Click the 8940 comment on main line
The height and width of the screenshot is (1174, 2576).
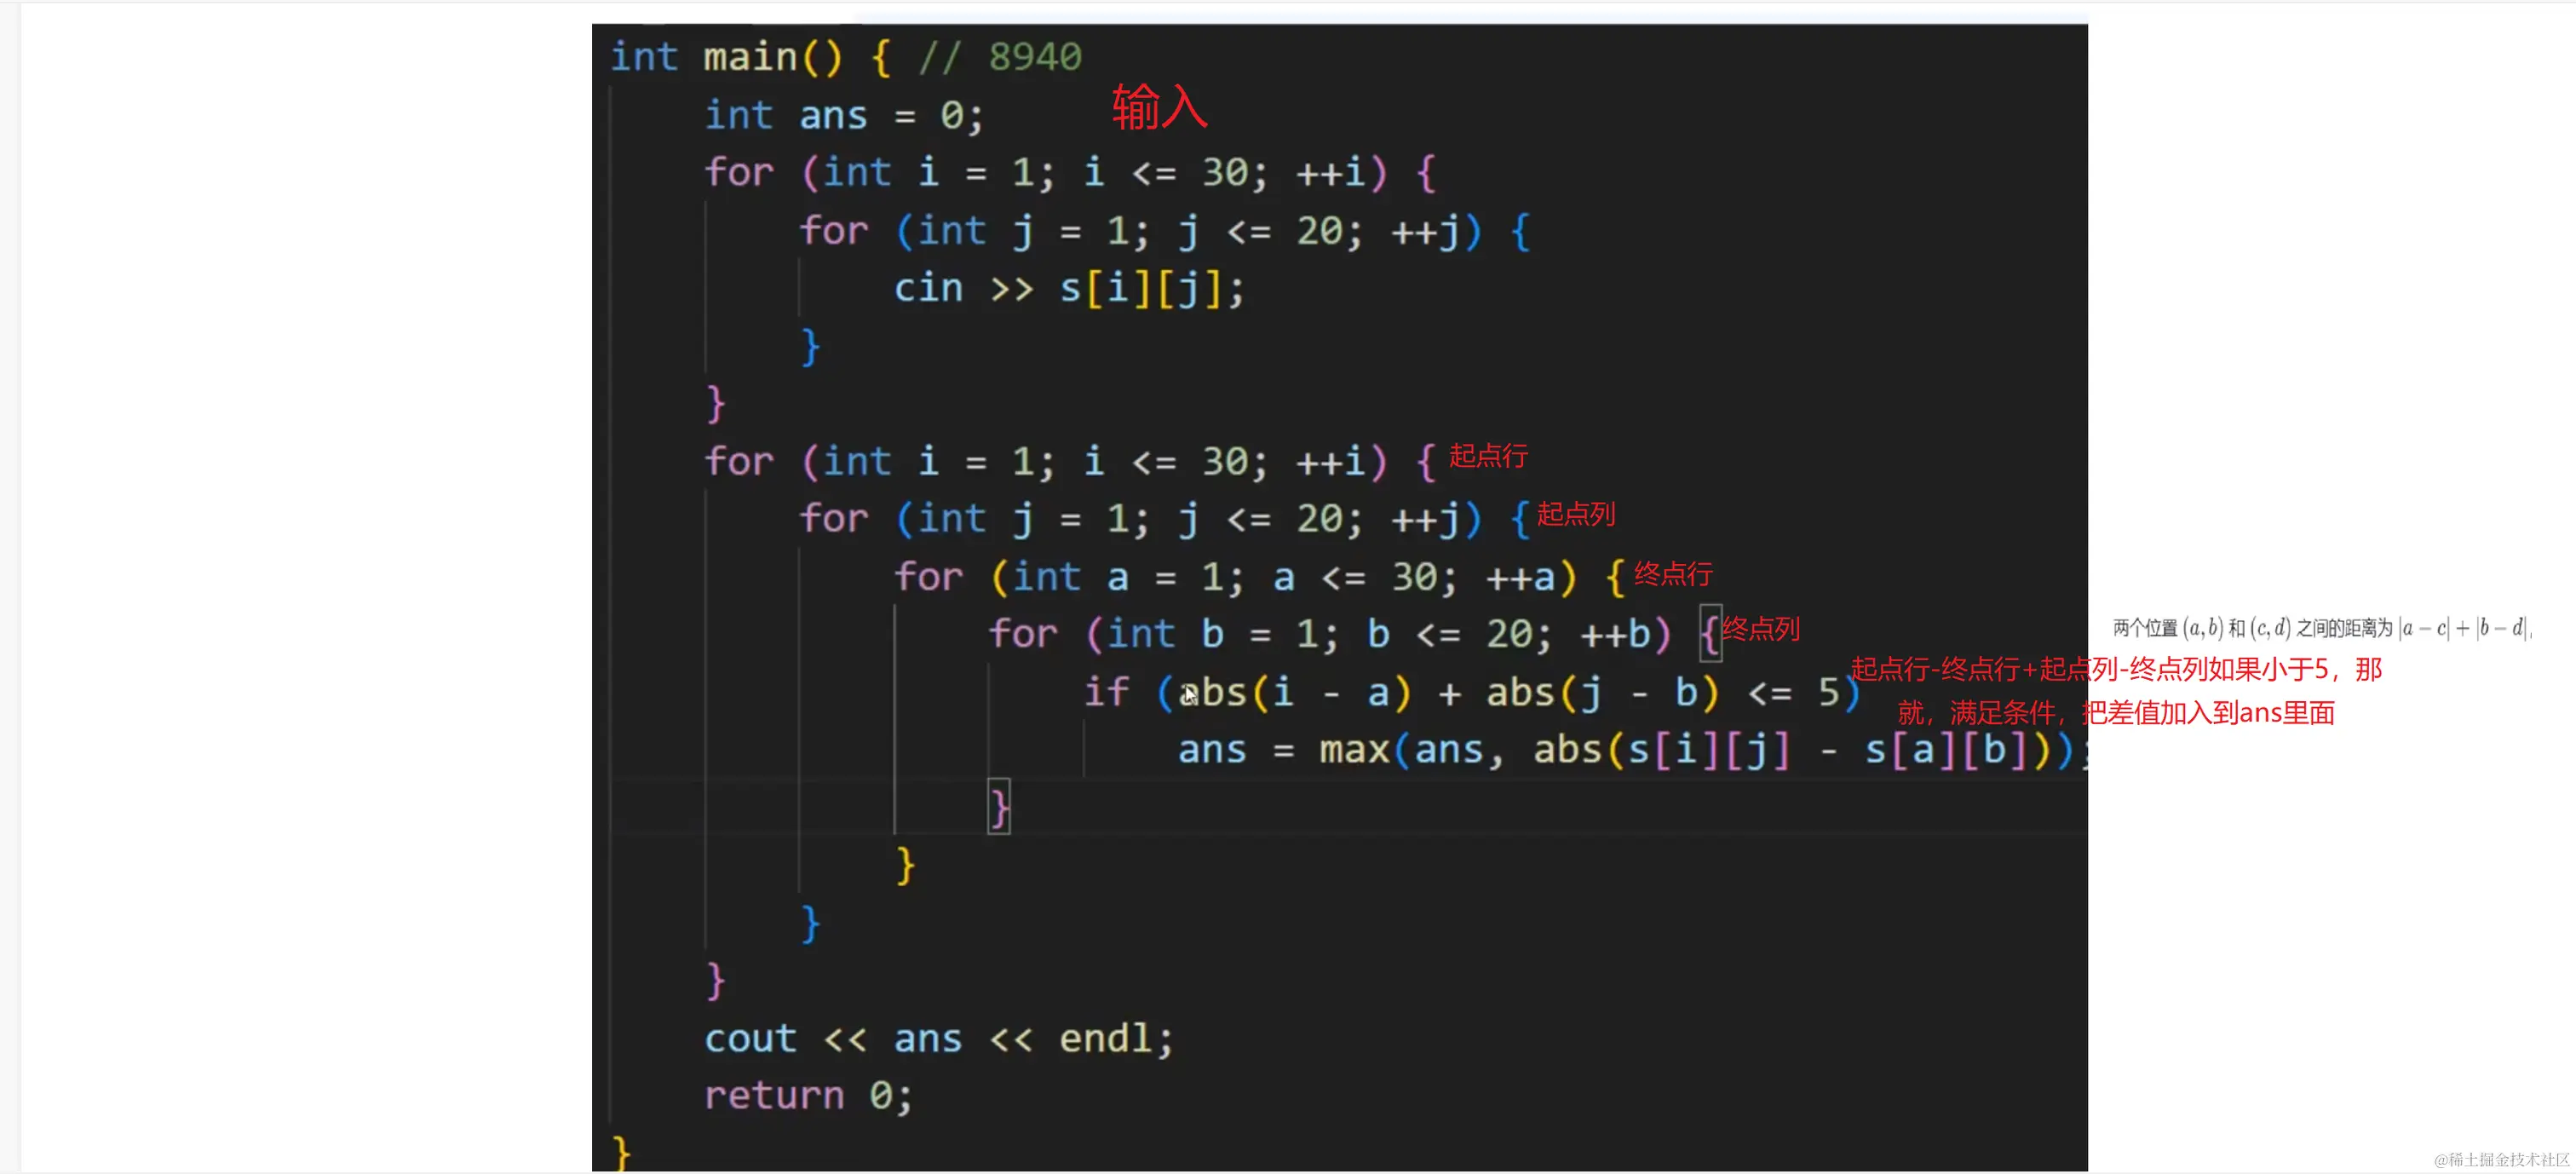pos(1034,57)
